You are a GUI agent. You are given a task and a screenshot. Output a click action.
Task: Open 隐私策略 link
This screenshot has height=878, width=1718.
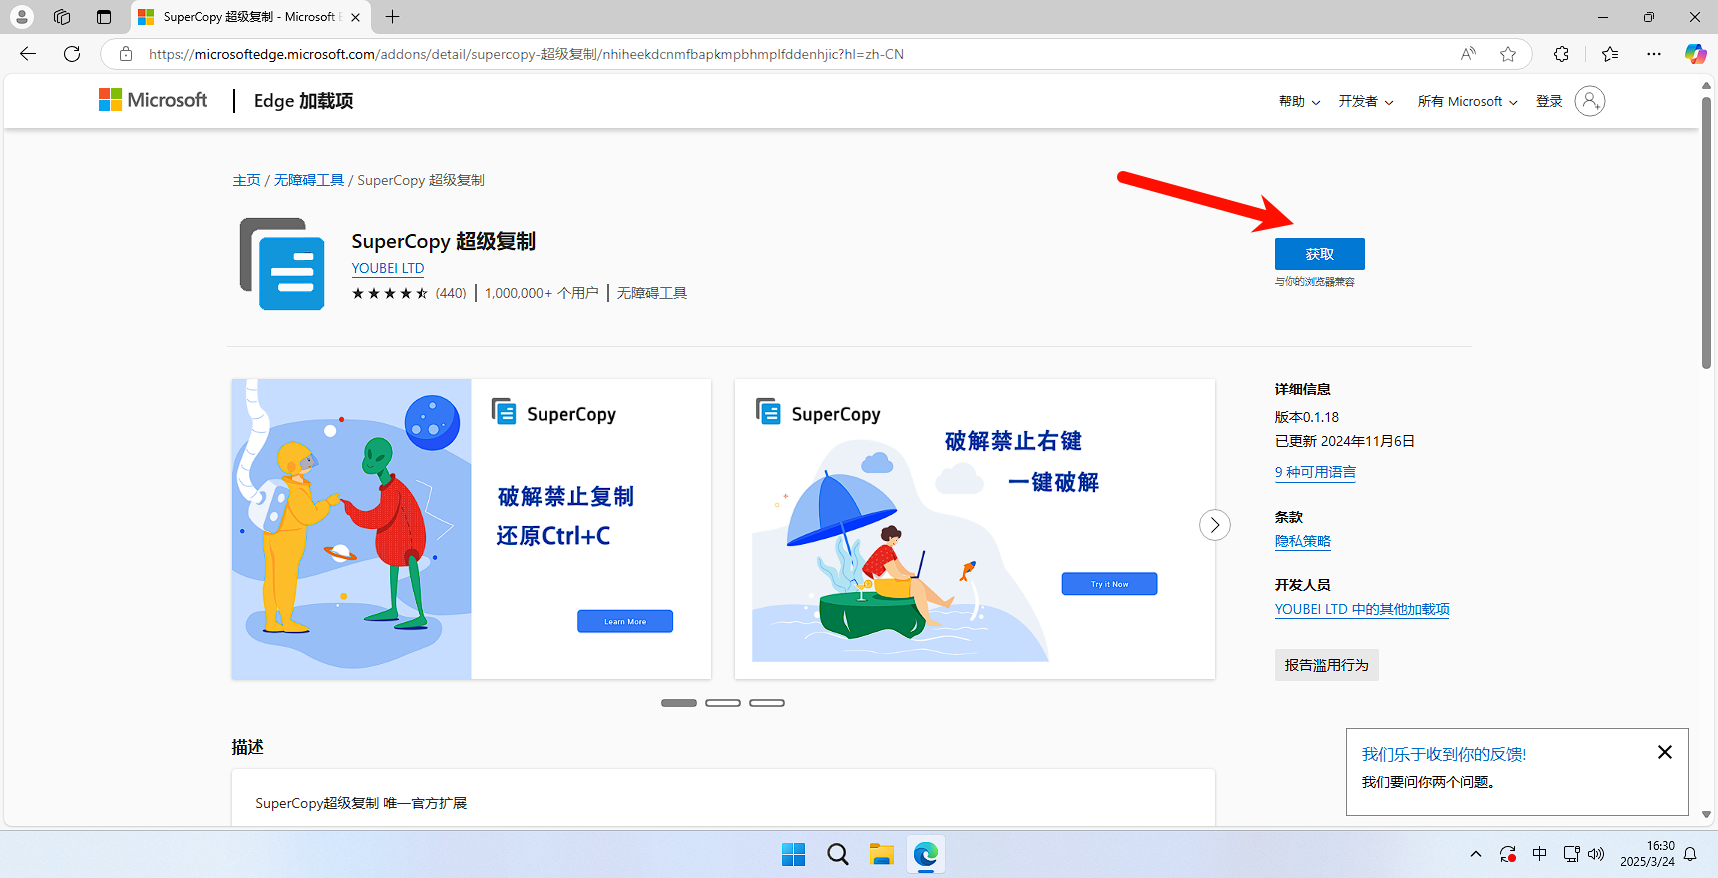click(1302, 541)
